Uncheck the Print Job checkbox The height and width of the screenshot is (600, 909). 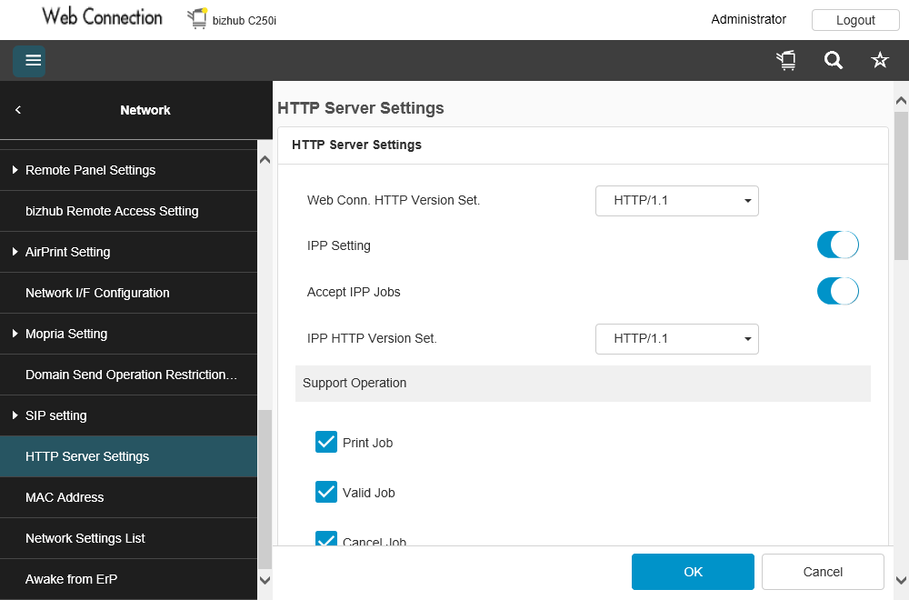[x=326, y=442]
